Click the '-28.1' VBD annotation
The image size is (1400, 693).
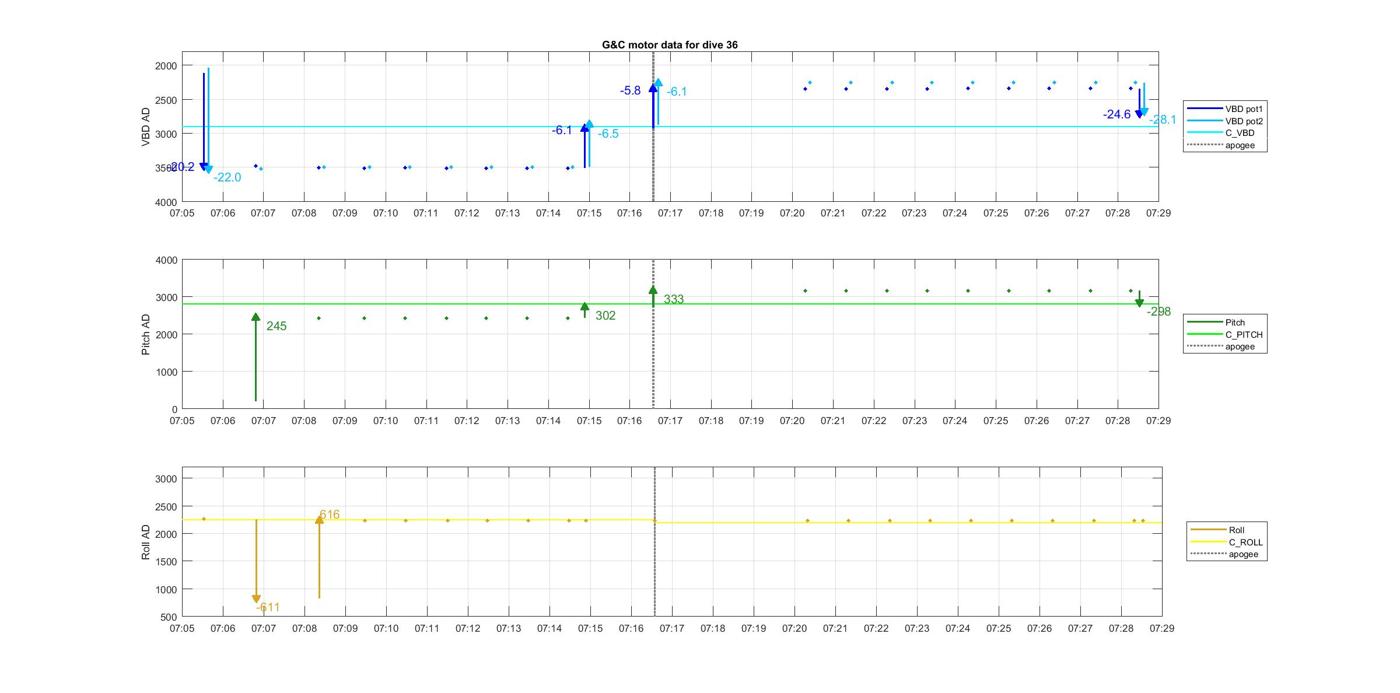[1163, 120]
